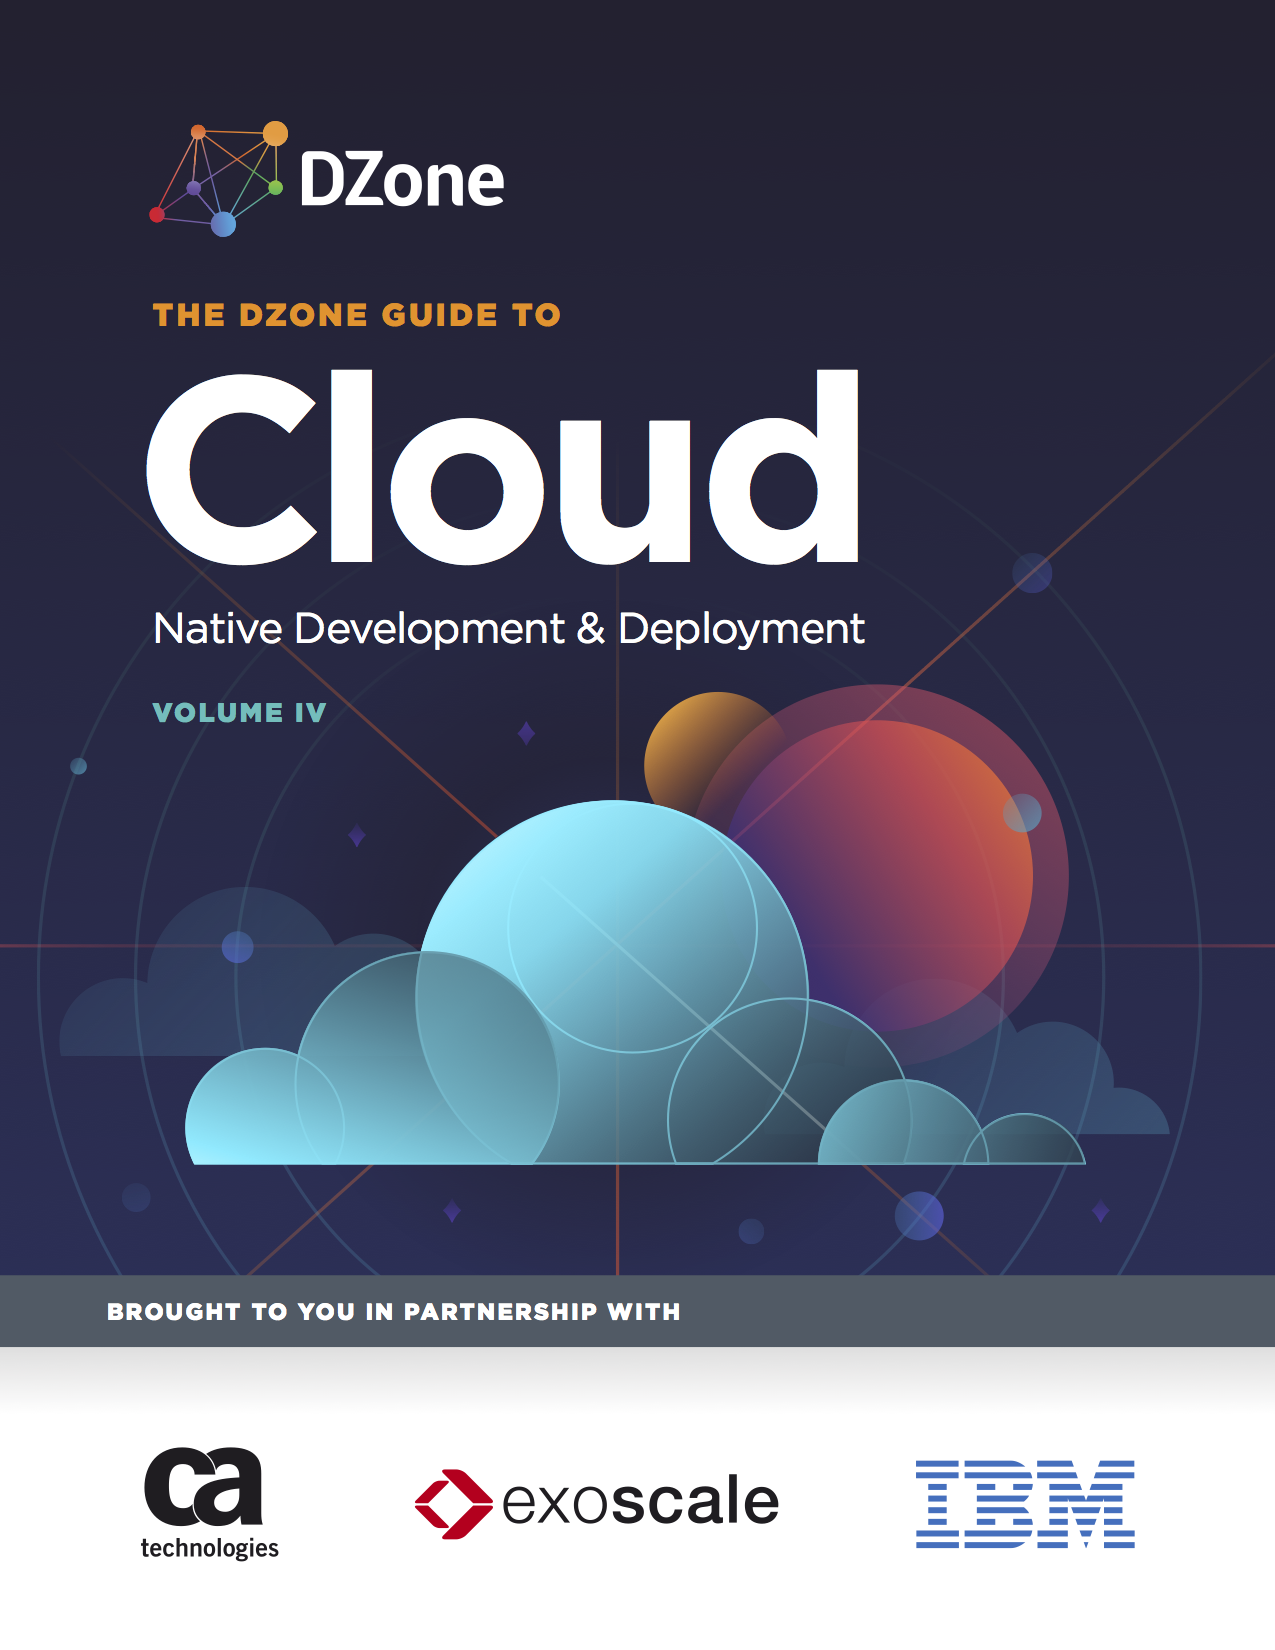Click the large "Cloud" title
Image resolution: width=1275 pixels, height=1650 pixels.
(x=503, y=466)
